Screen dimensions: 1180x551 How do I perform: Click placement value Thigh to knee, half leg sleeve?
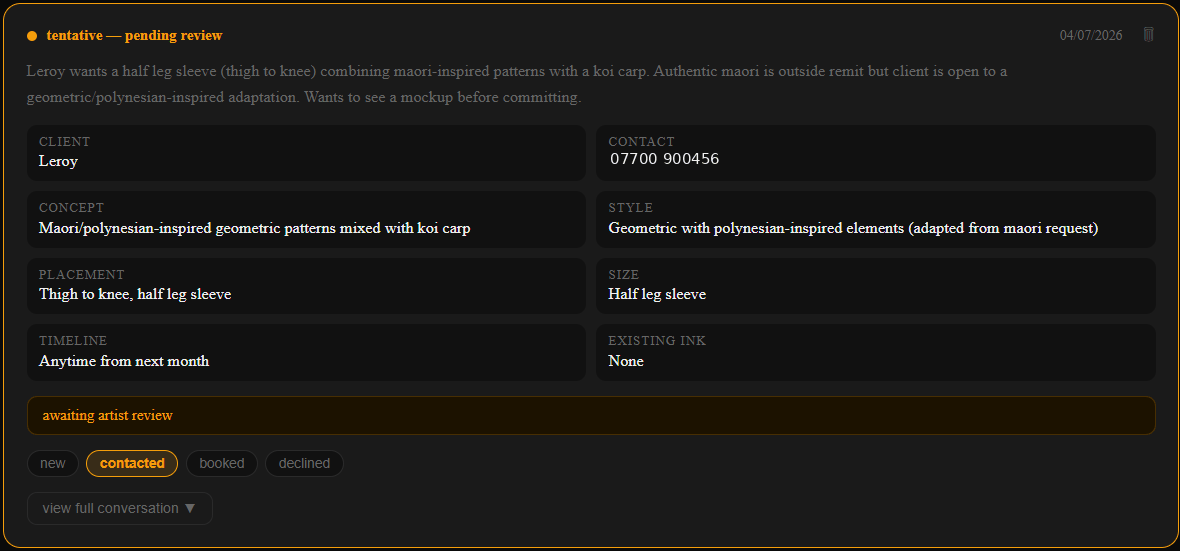[x=135, y=294]
